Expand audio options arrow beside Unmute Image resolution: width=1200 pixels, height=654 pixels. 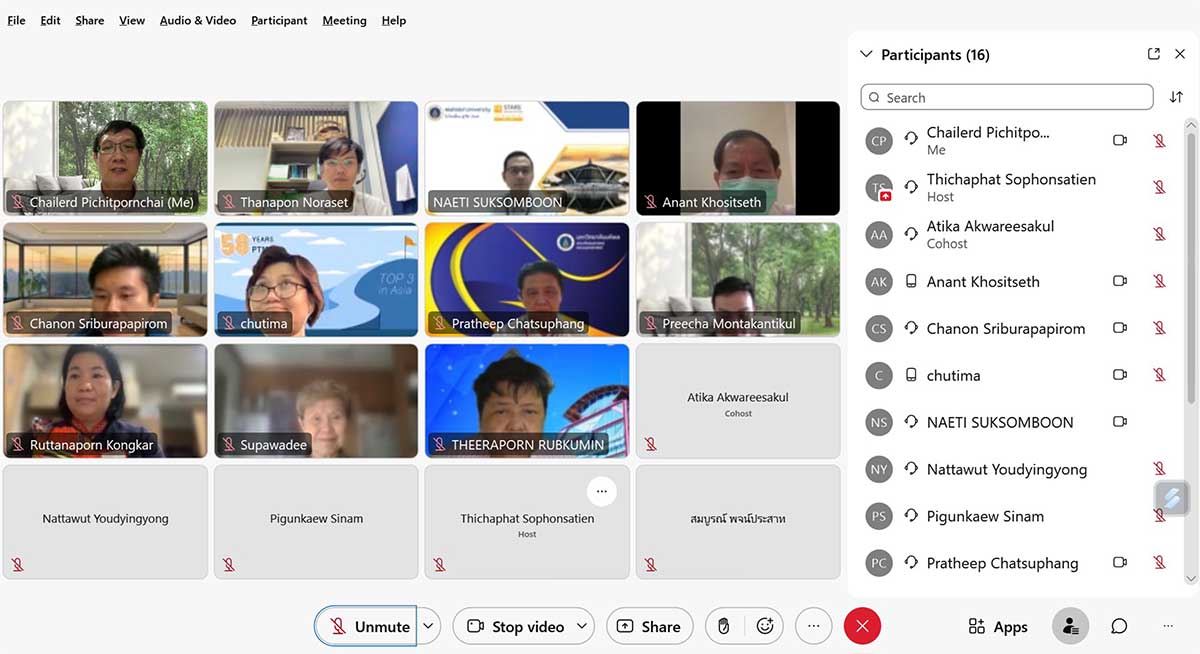(428, 626)
